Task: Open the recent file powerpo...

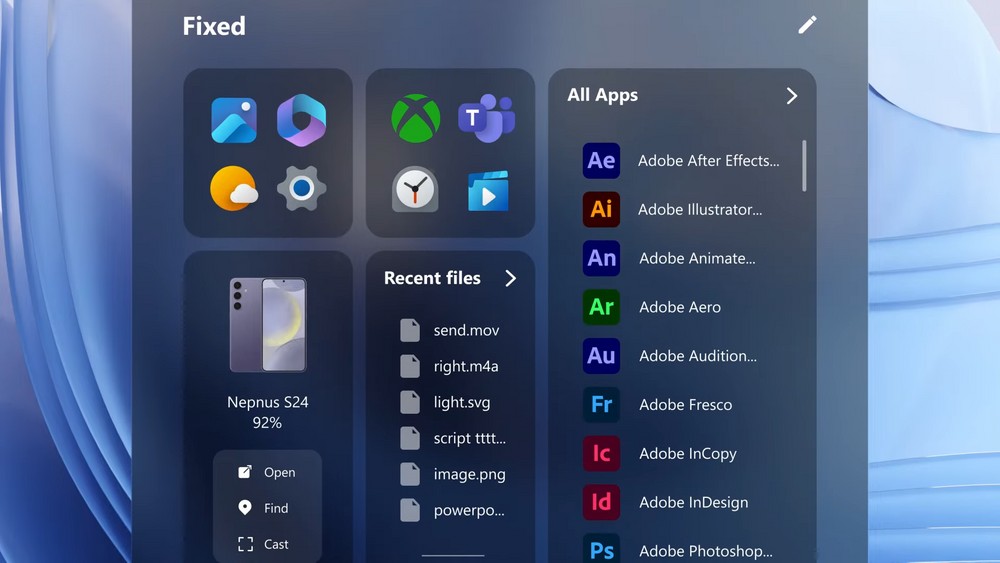Action: [469, 510]
